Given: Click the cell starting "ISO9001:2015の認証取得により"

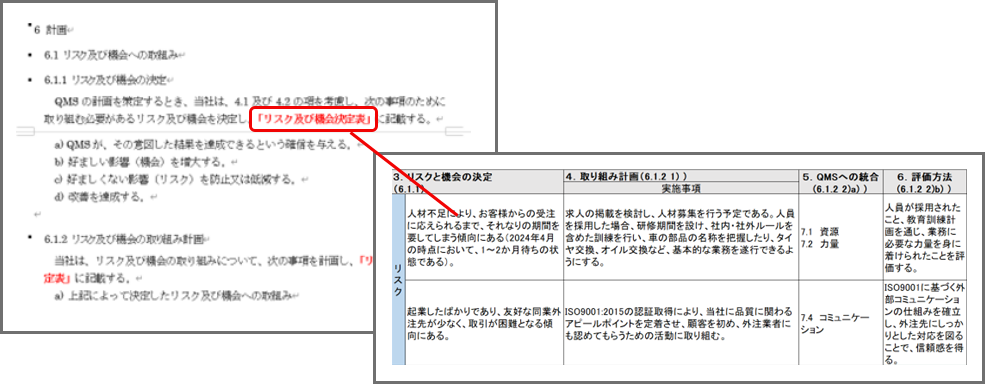Looking at the screenshot, I should (x=680, y=323).
